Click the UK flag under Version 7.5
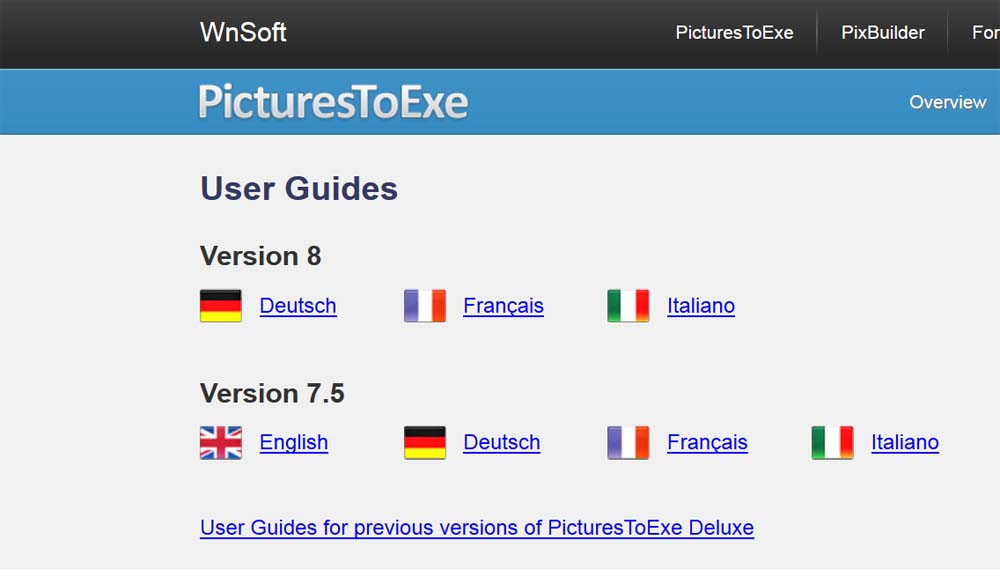The width and height of the screenshot is (1000, 577). [x=221, y=442]
